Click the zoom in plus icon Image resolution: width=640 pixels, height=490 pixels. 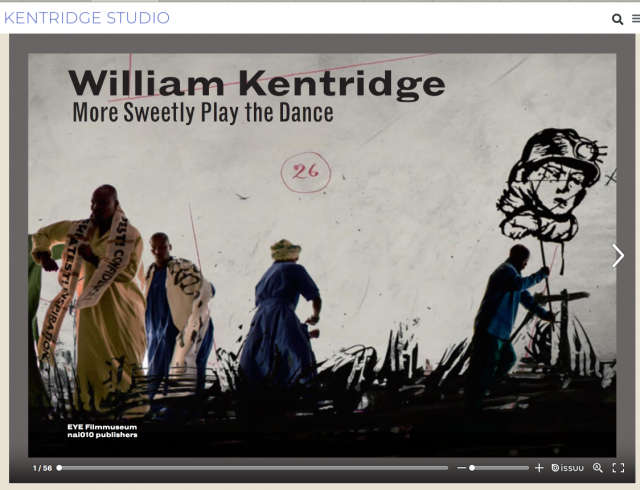(x=539, y=468)
